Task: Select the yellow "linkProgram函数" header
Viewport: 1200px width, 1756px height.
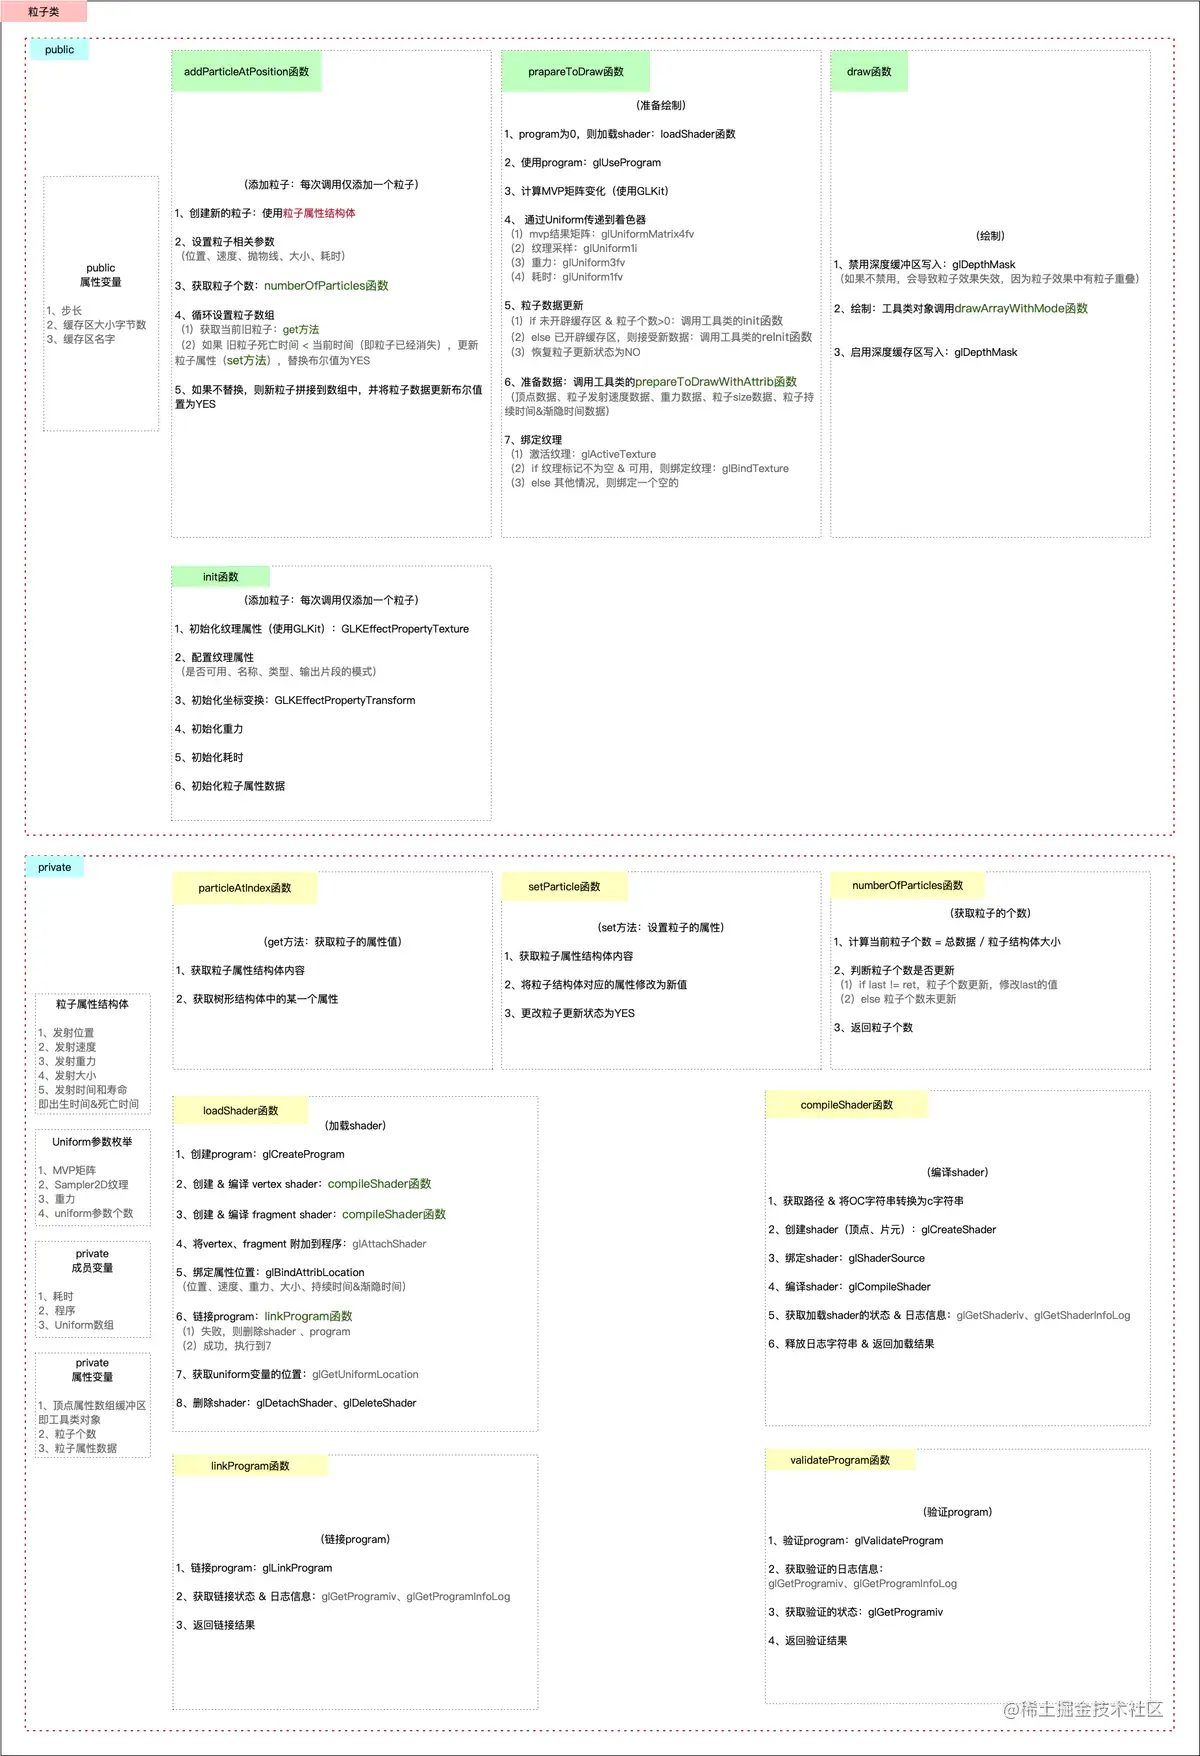Action: [250, 1466]
